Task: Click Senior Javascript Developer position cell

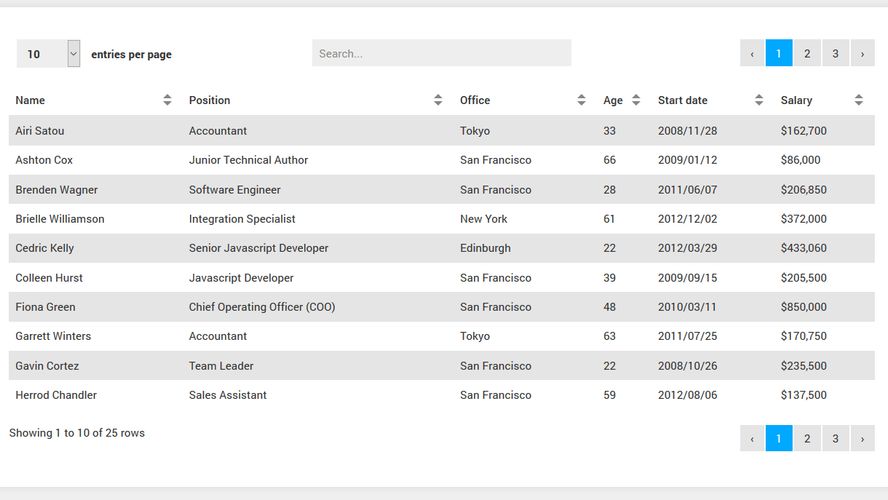Action: 259,248
